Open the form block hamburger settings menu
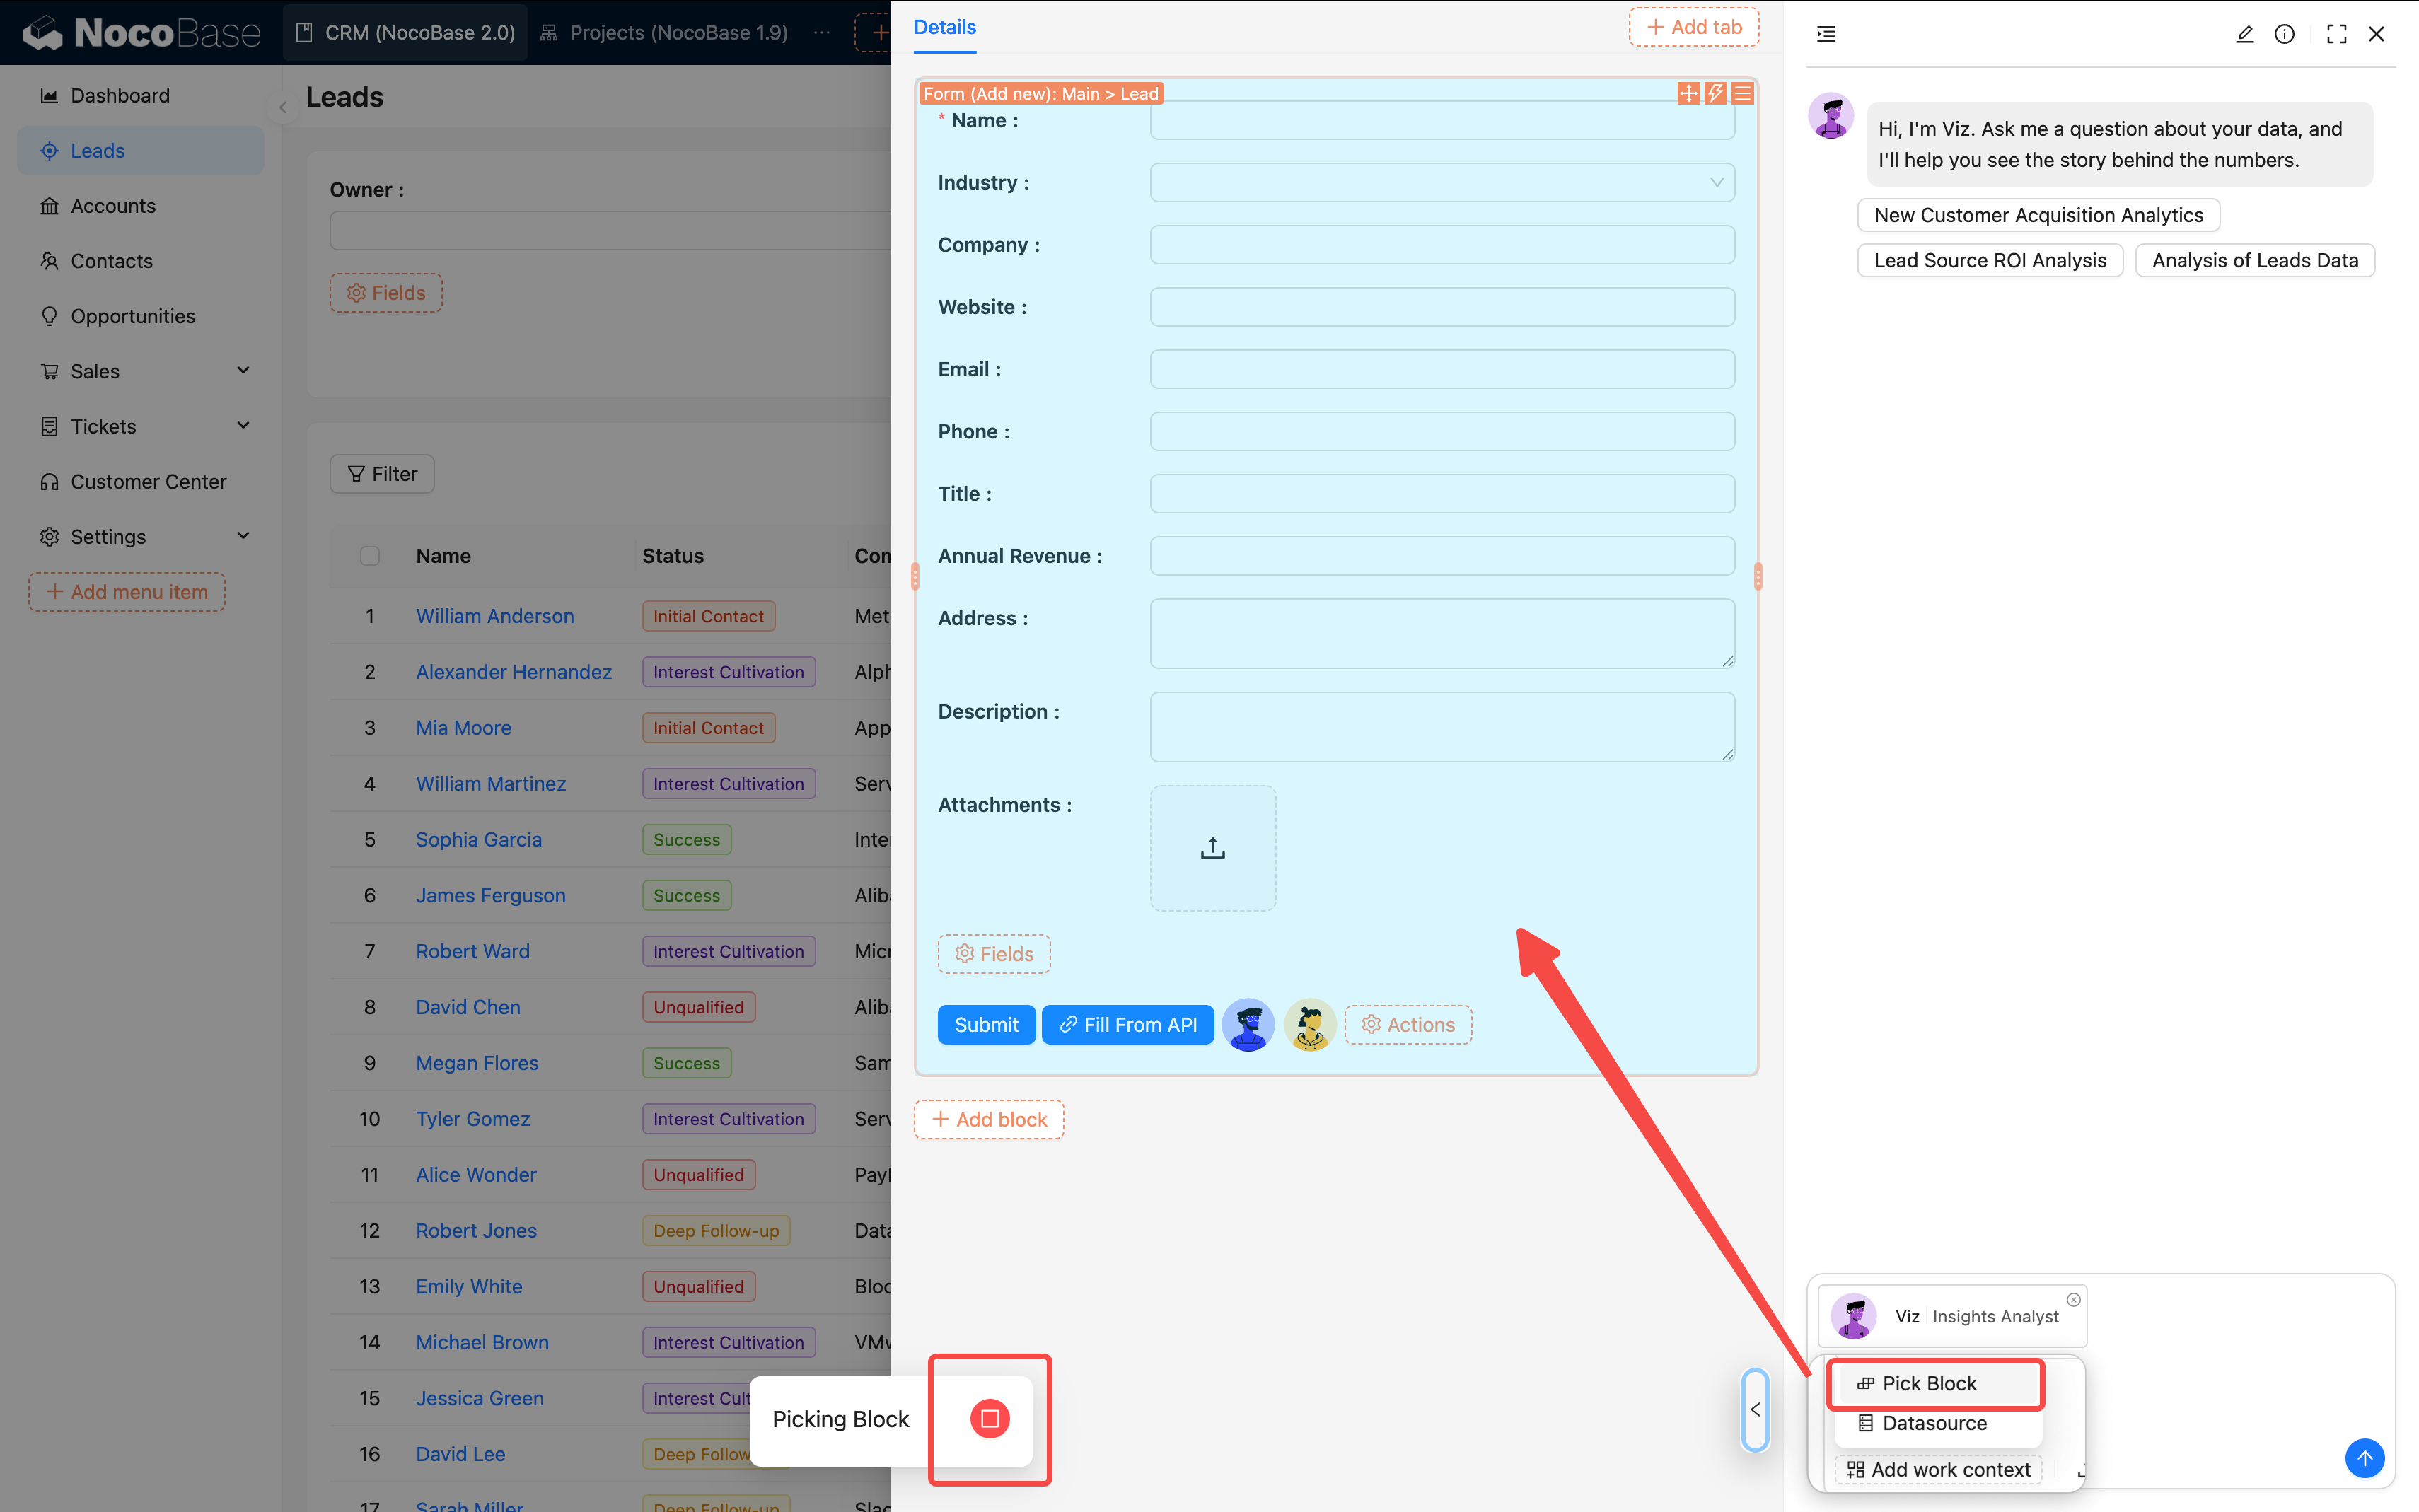The image size is (2419, 1512). pyautogui.click(x=1742, y=93)
